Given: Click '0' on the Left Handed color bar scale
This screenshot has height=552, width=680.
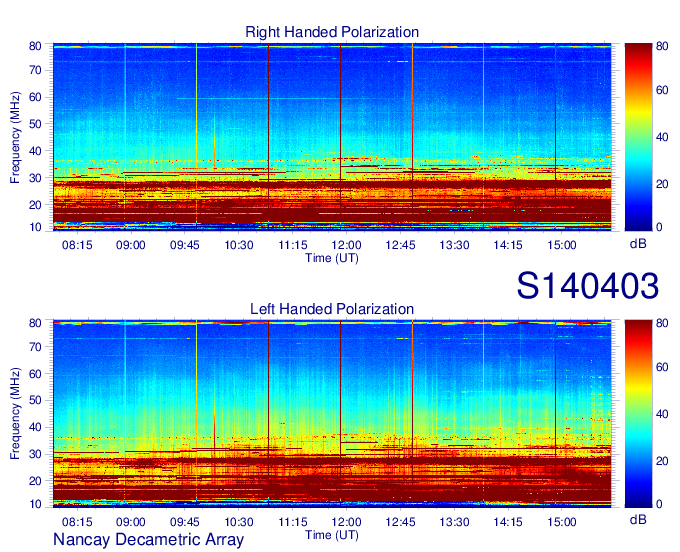Looking at the screenshot, I should tap(659, 504).
